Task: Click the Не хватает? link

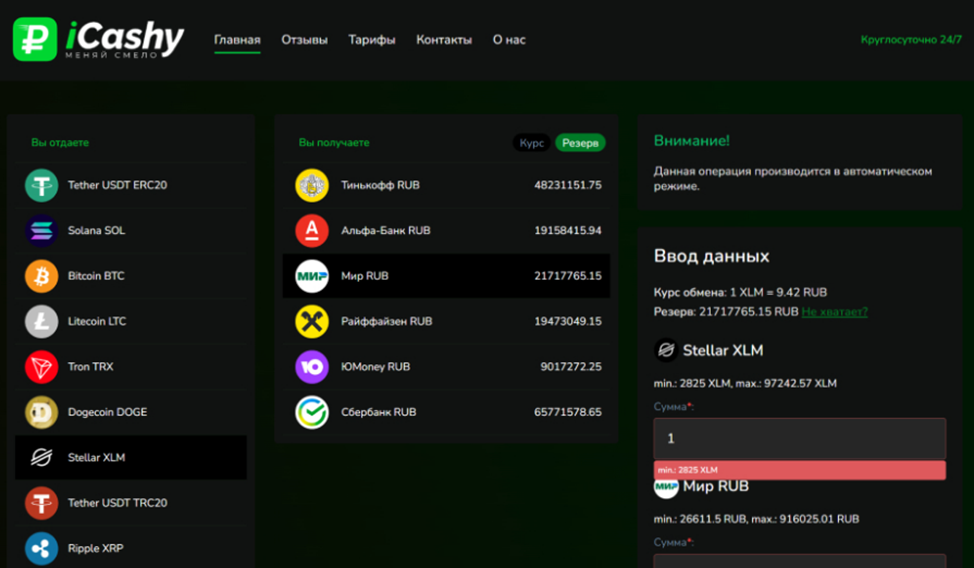Action: tap(834, 312)
